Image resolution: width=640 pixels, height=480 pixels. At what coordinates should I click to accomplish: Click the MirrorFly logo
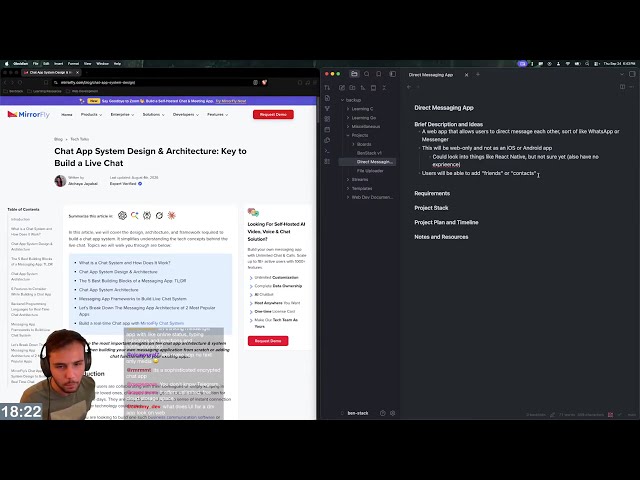point(29,114)
